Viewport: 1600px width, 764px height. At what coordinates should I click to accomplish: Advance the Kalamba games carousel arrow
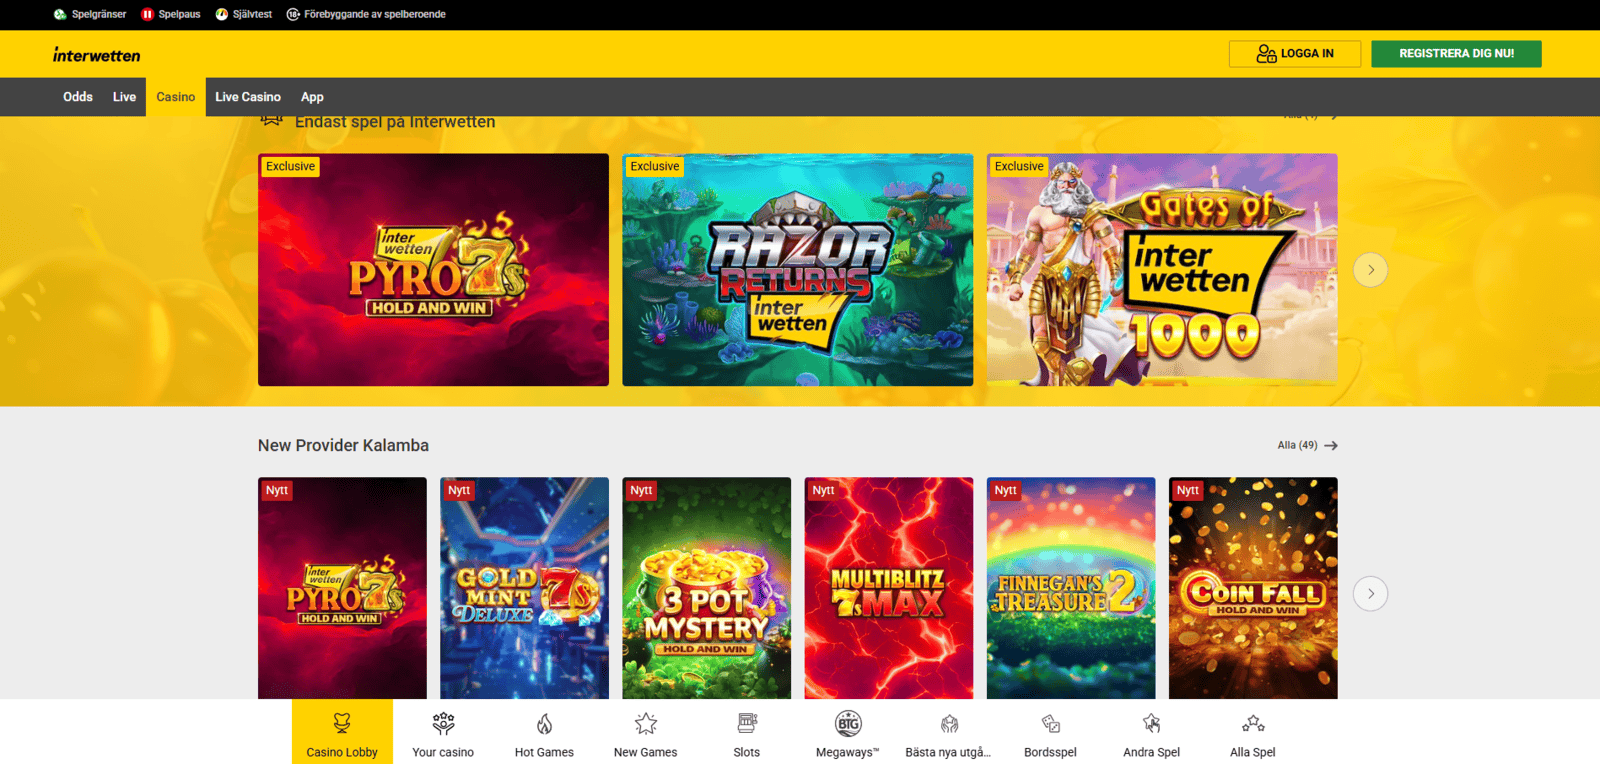pyautogui.click(x=1370, y=594)
